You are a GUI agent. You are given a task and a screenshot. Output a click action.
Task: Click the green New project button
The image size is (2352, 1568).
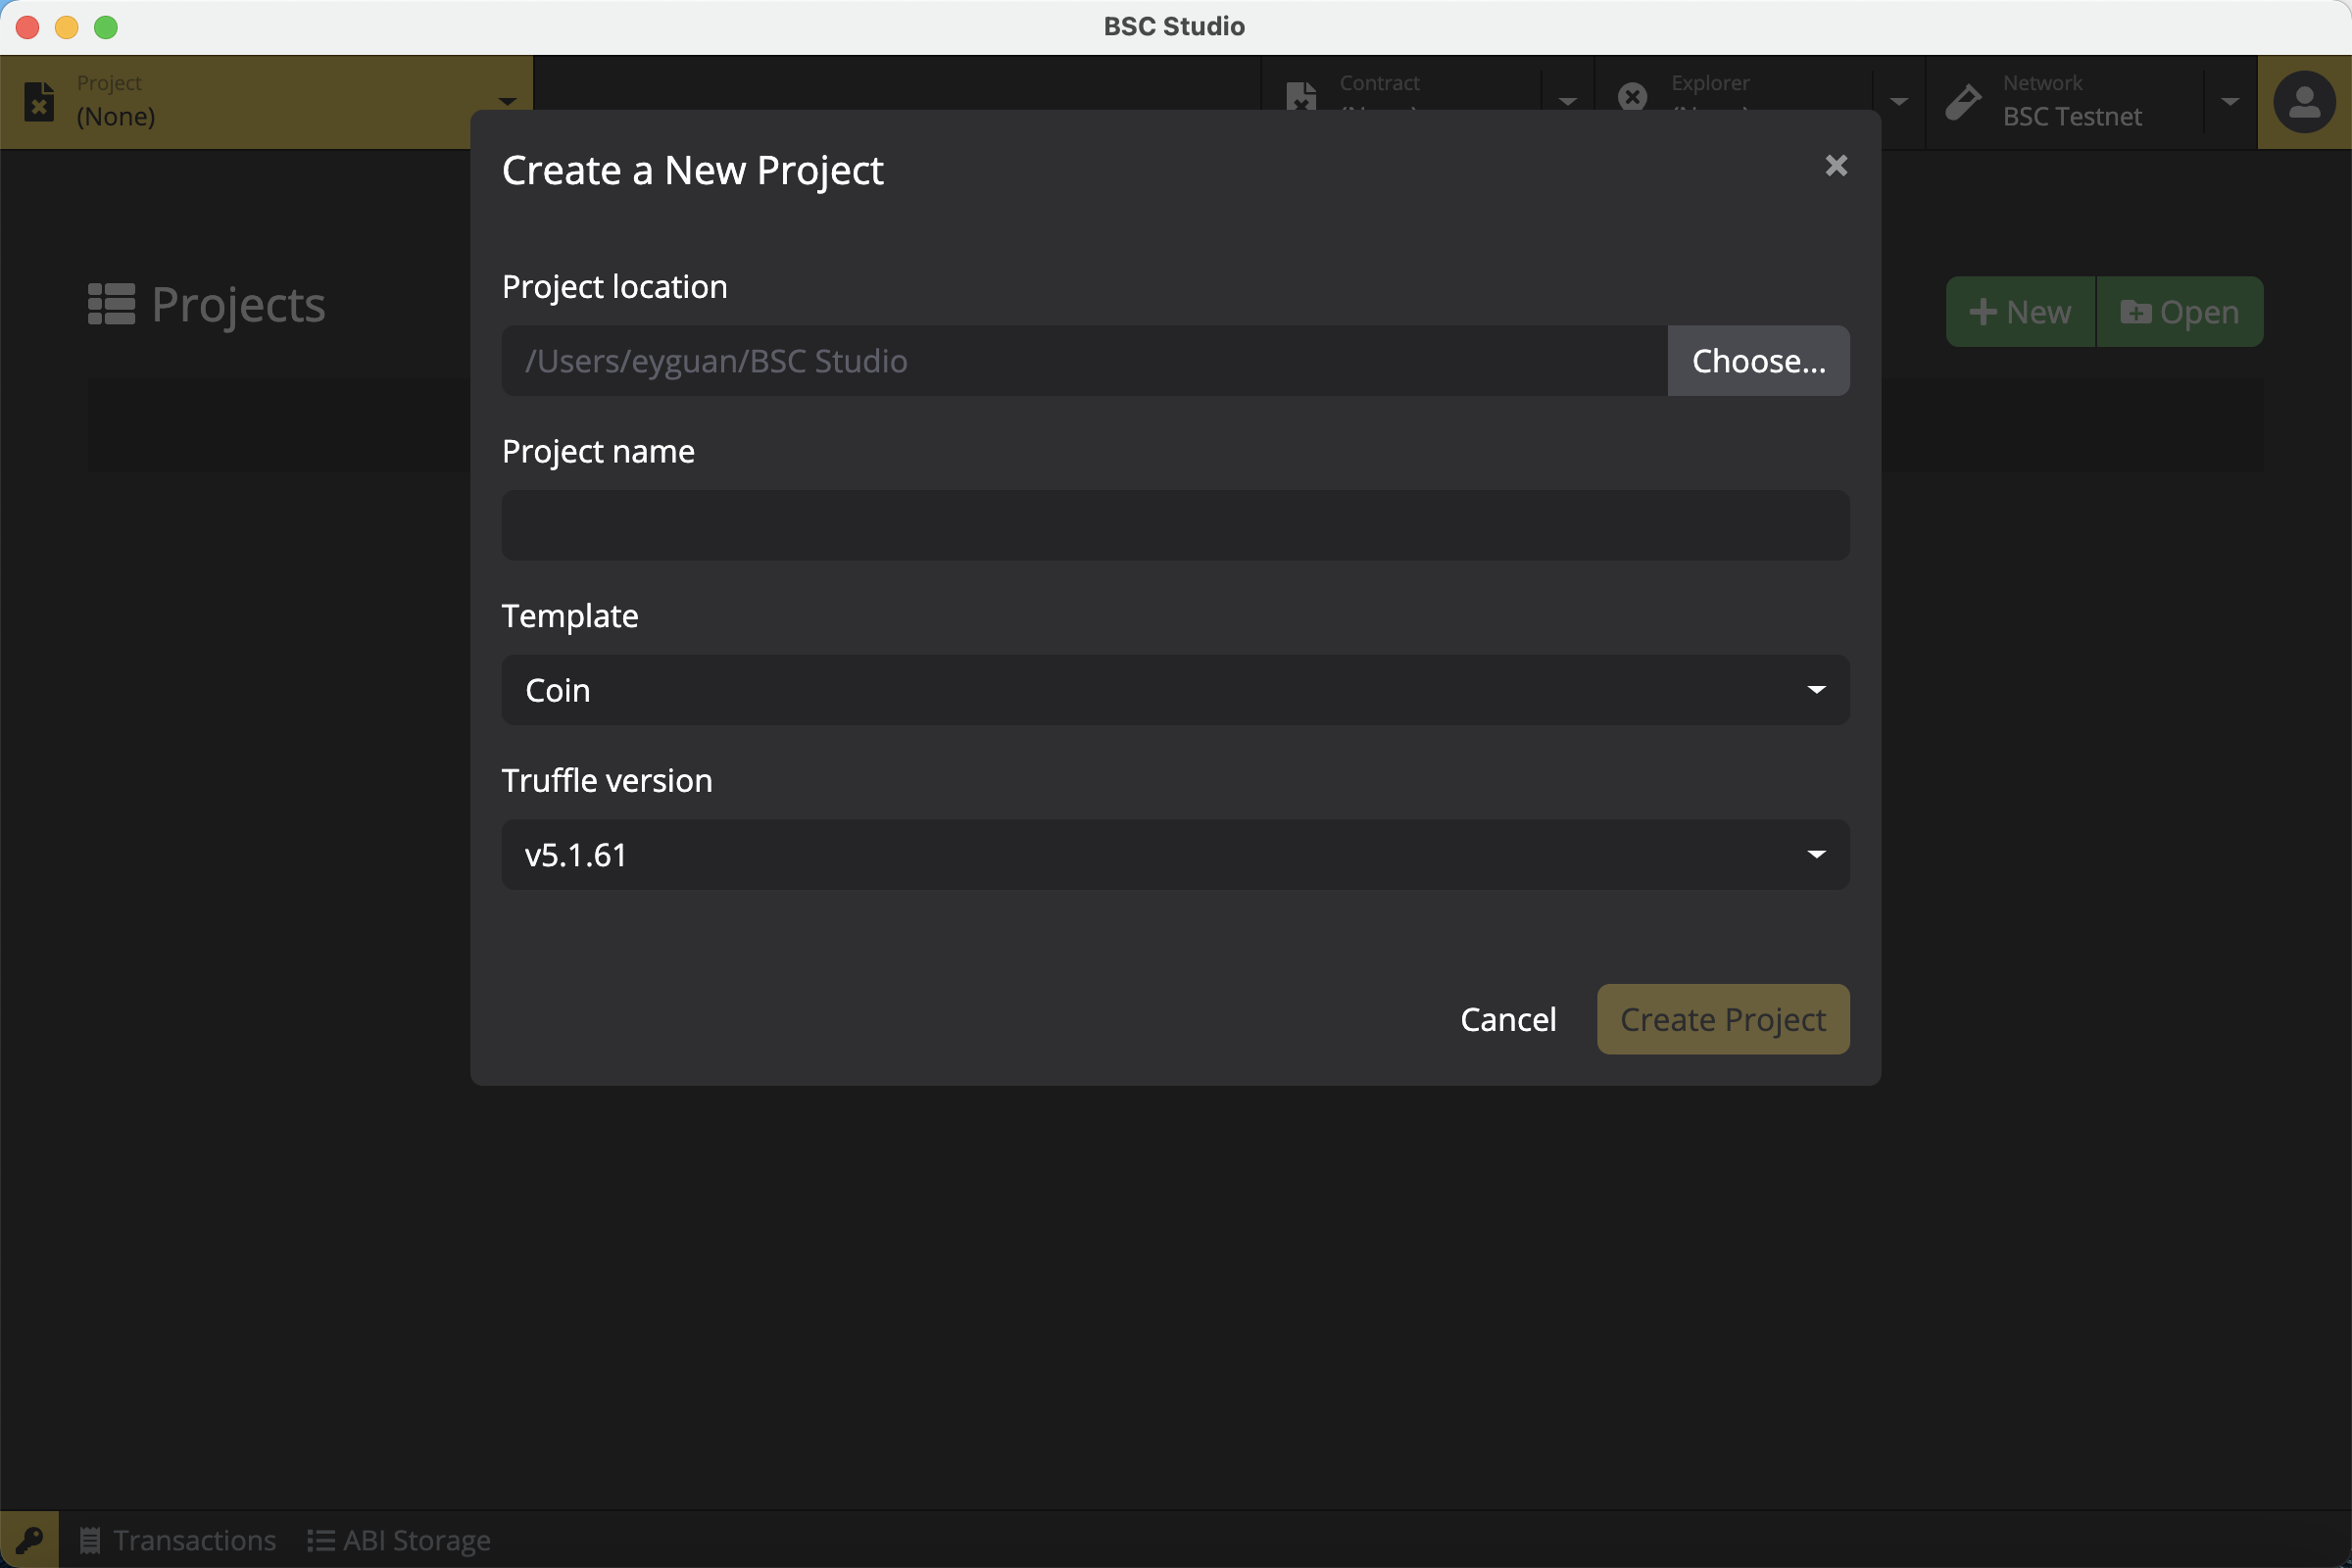(x=2019, y=312)
